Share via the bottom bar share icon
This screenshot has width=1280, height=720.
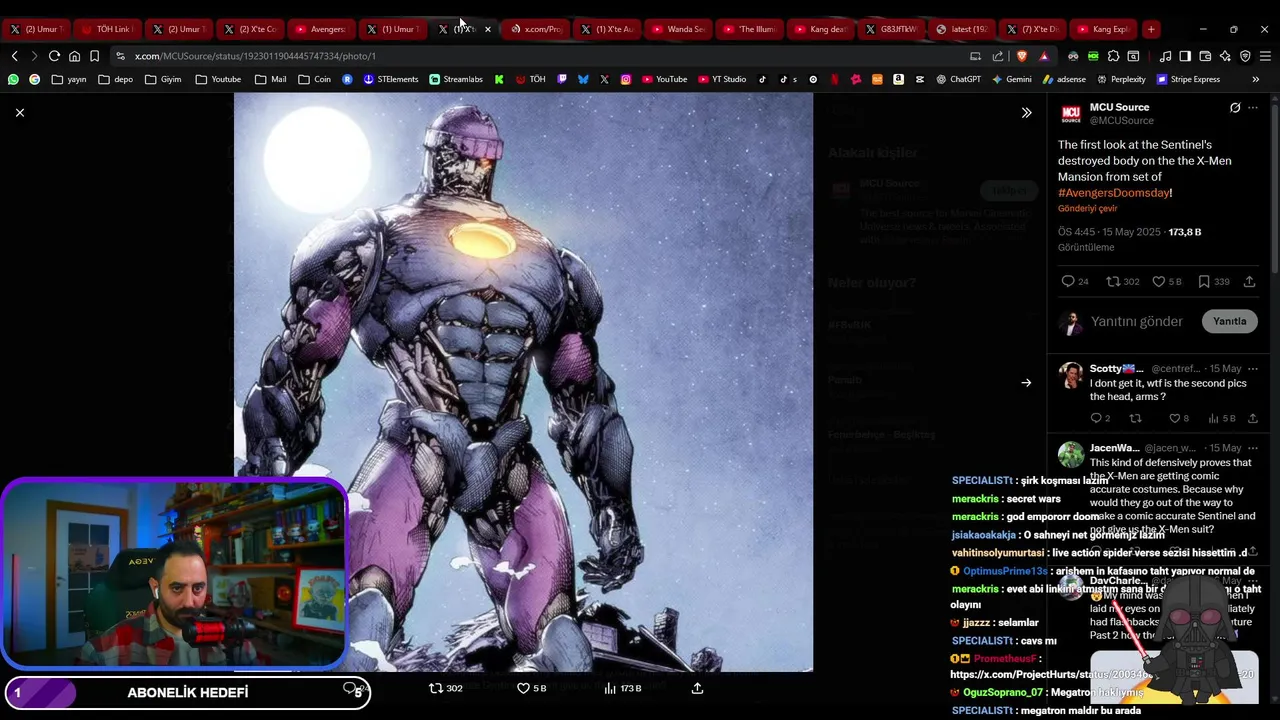coord(697,688)
